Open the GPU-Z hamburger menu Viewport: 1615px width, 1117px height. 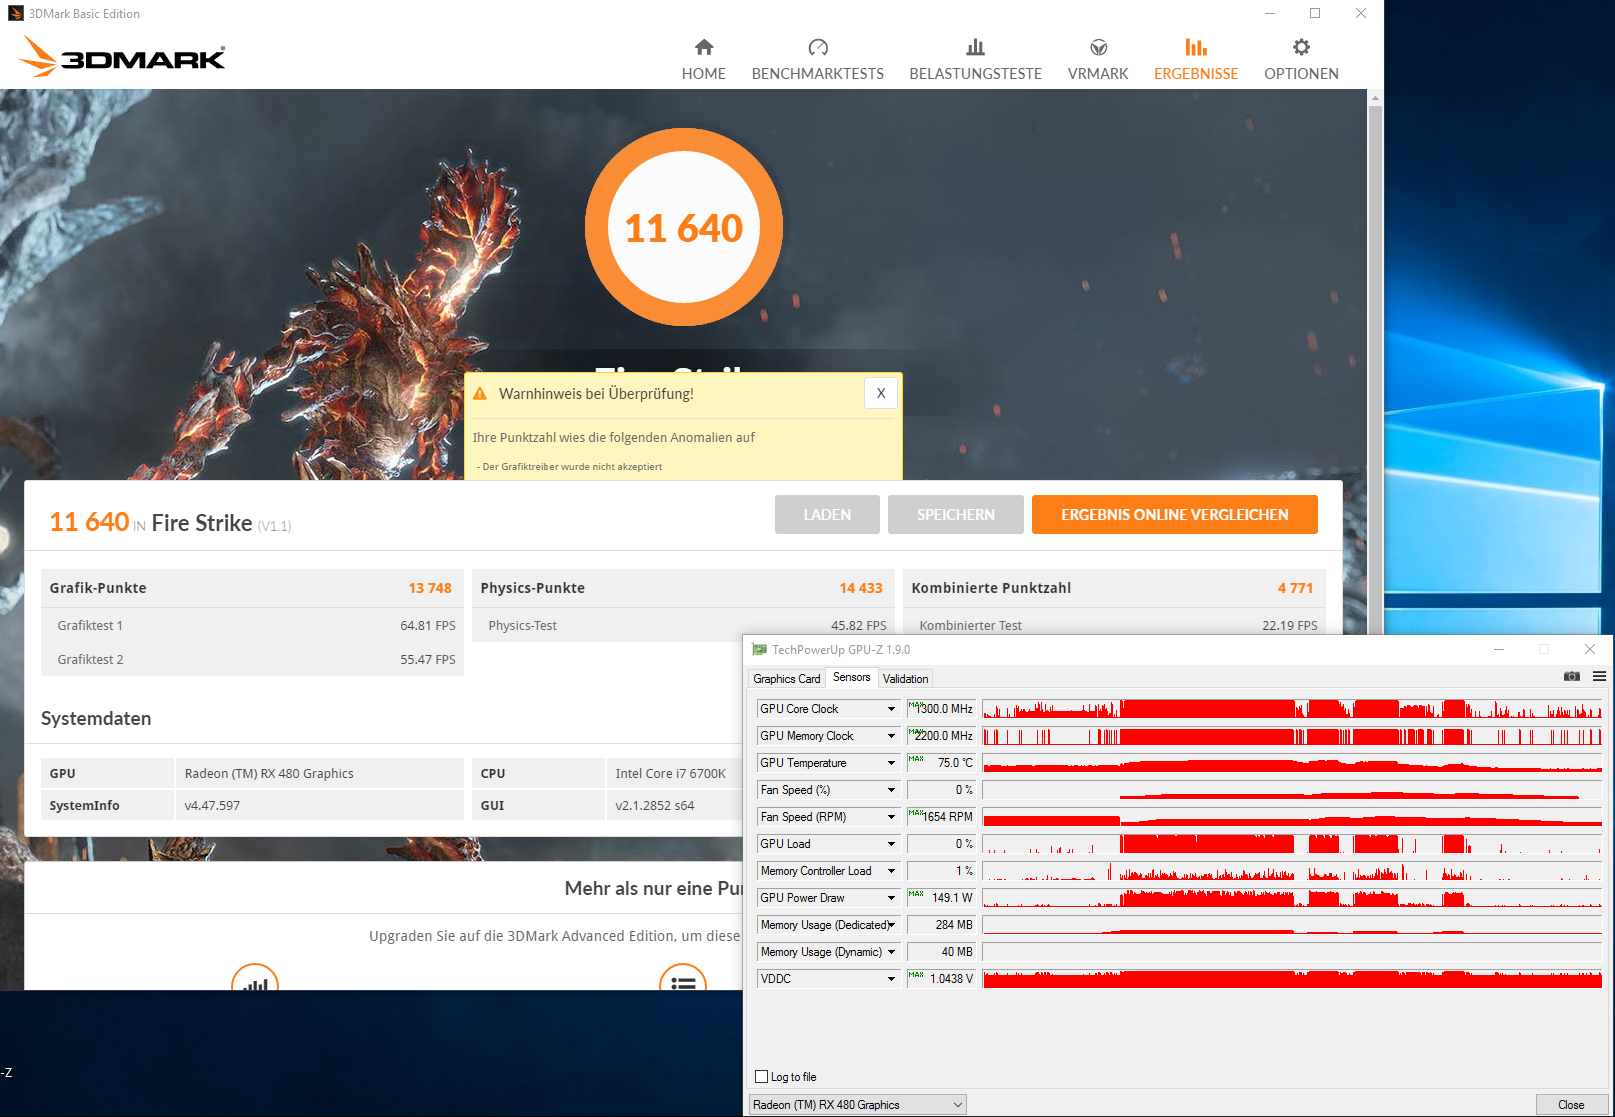(x=1599, y=677)
